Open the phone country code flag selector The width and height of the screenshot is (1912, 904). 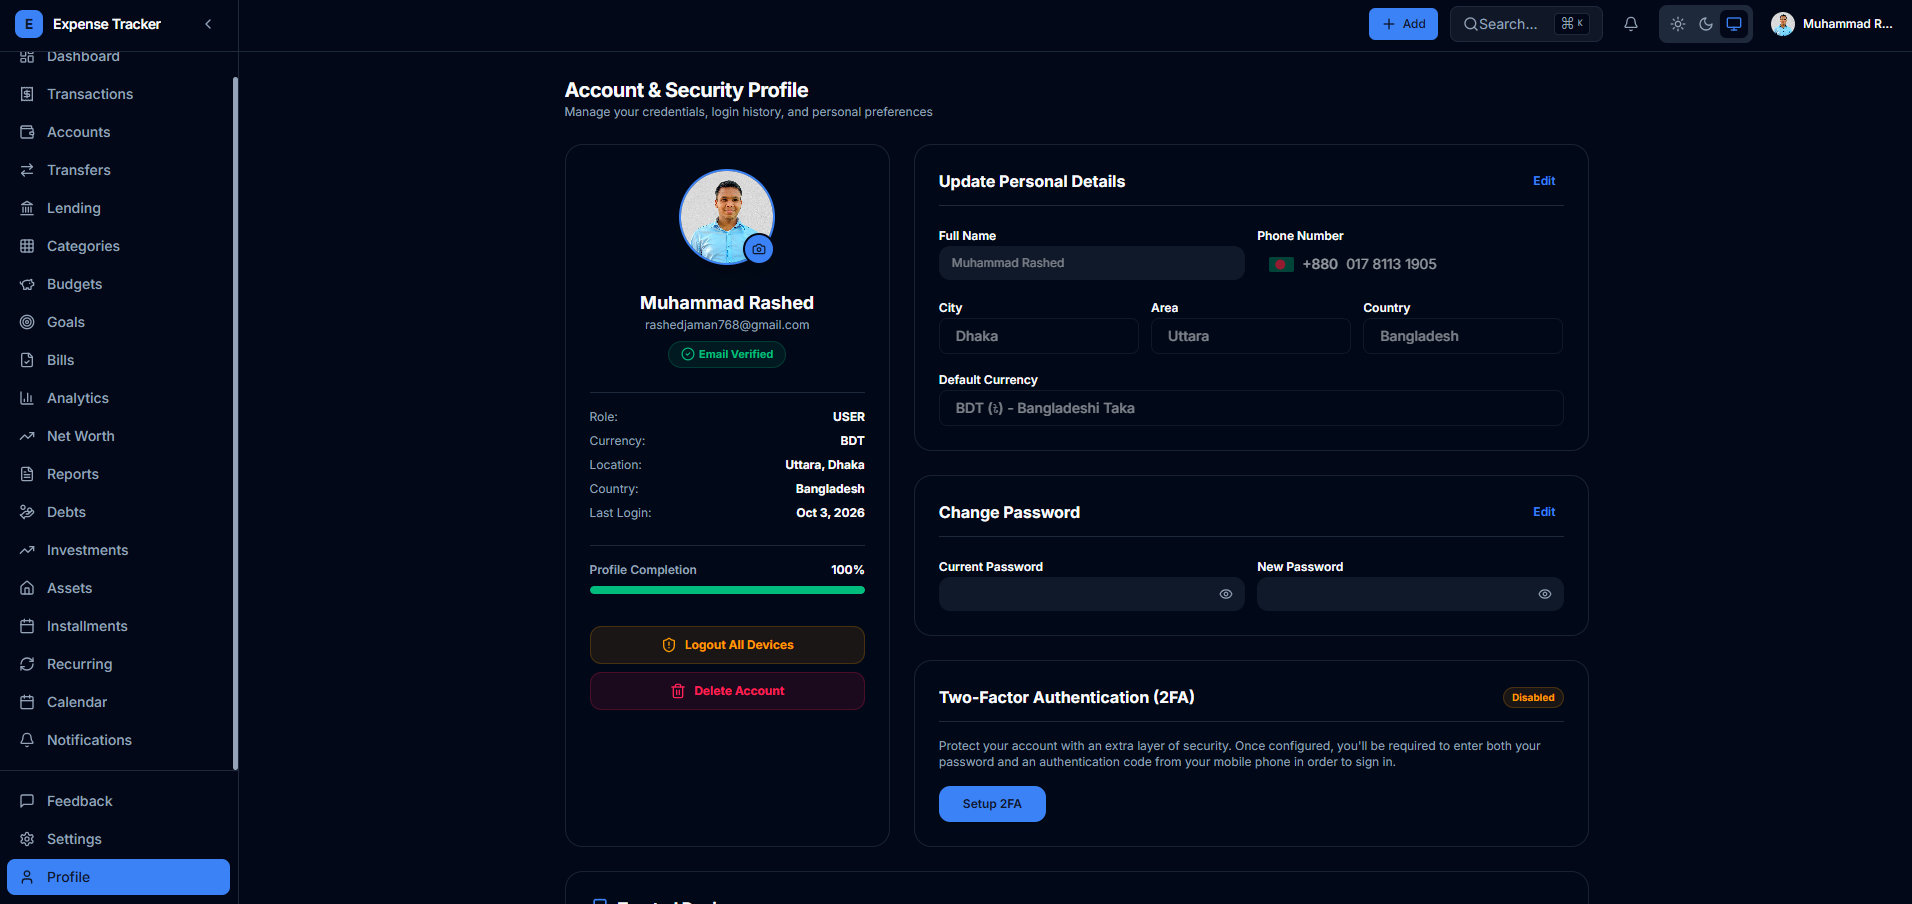(1281, 264)
